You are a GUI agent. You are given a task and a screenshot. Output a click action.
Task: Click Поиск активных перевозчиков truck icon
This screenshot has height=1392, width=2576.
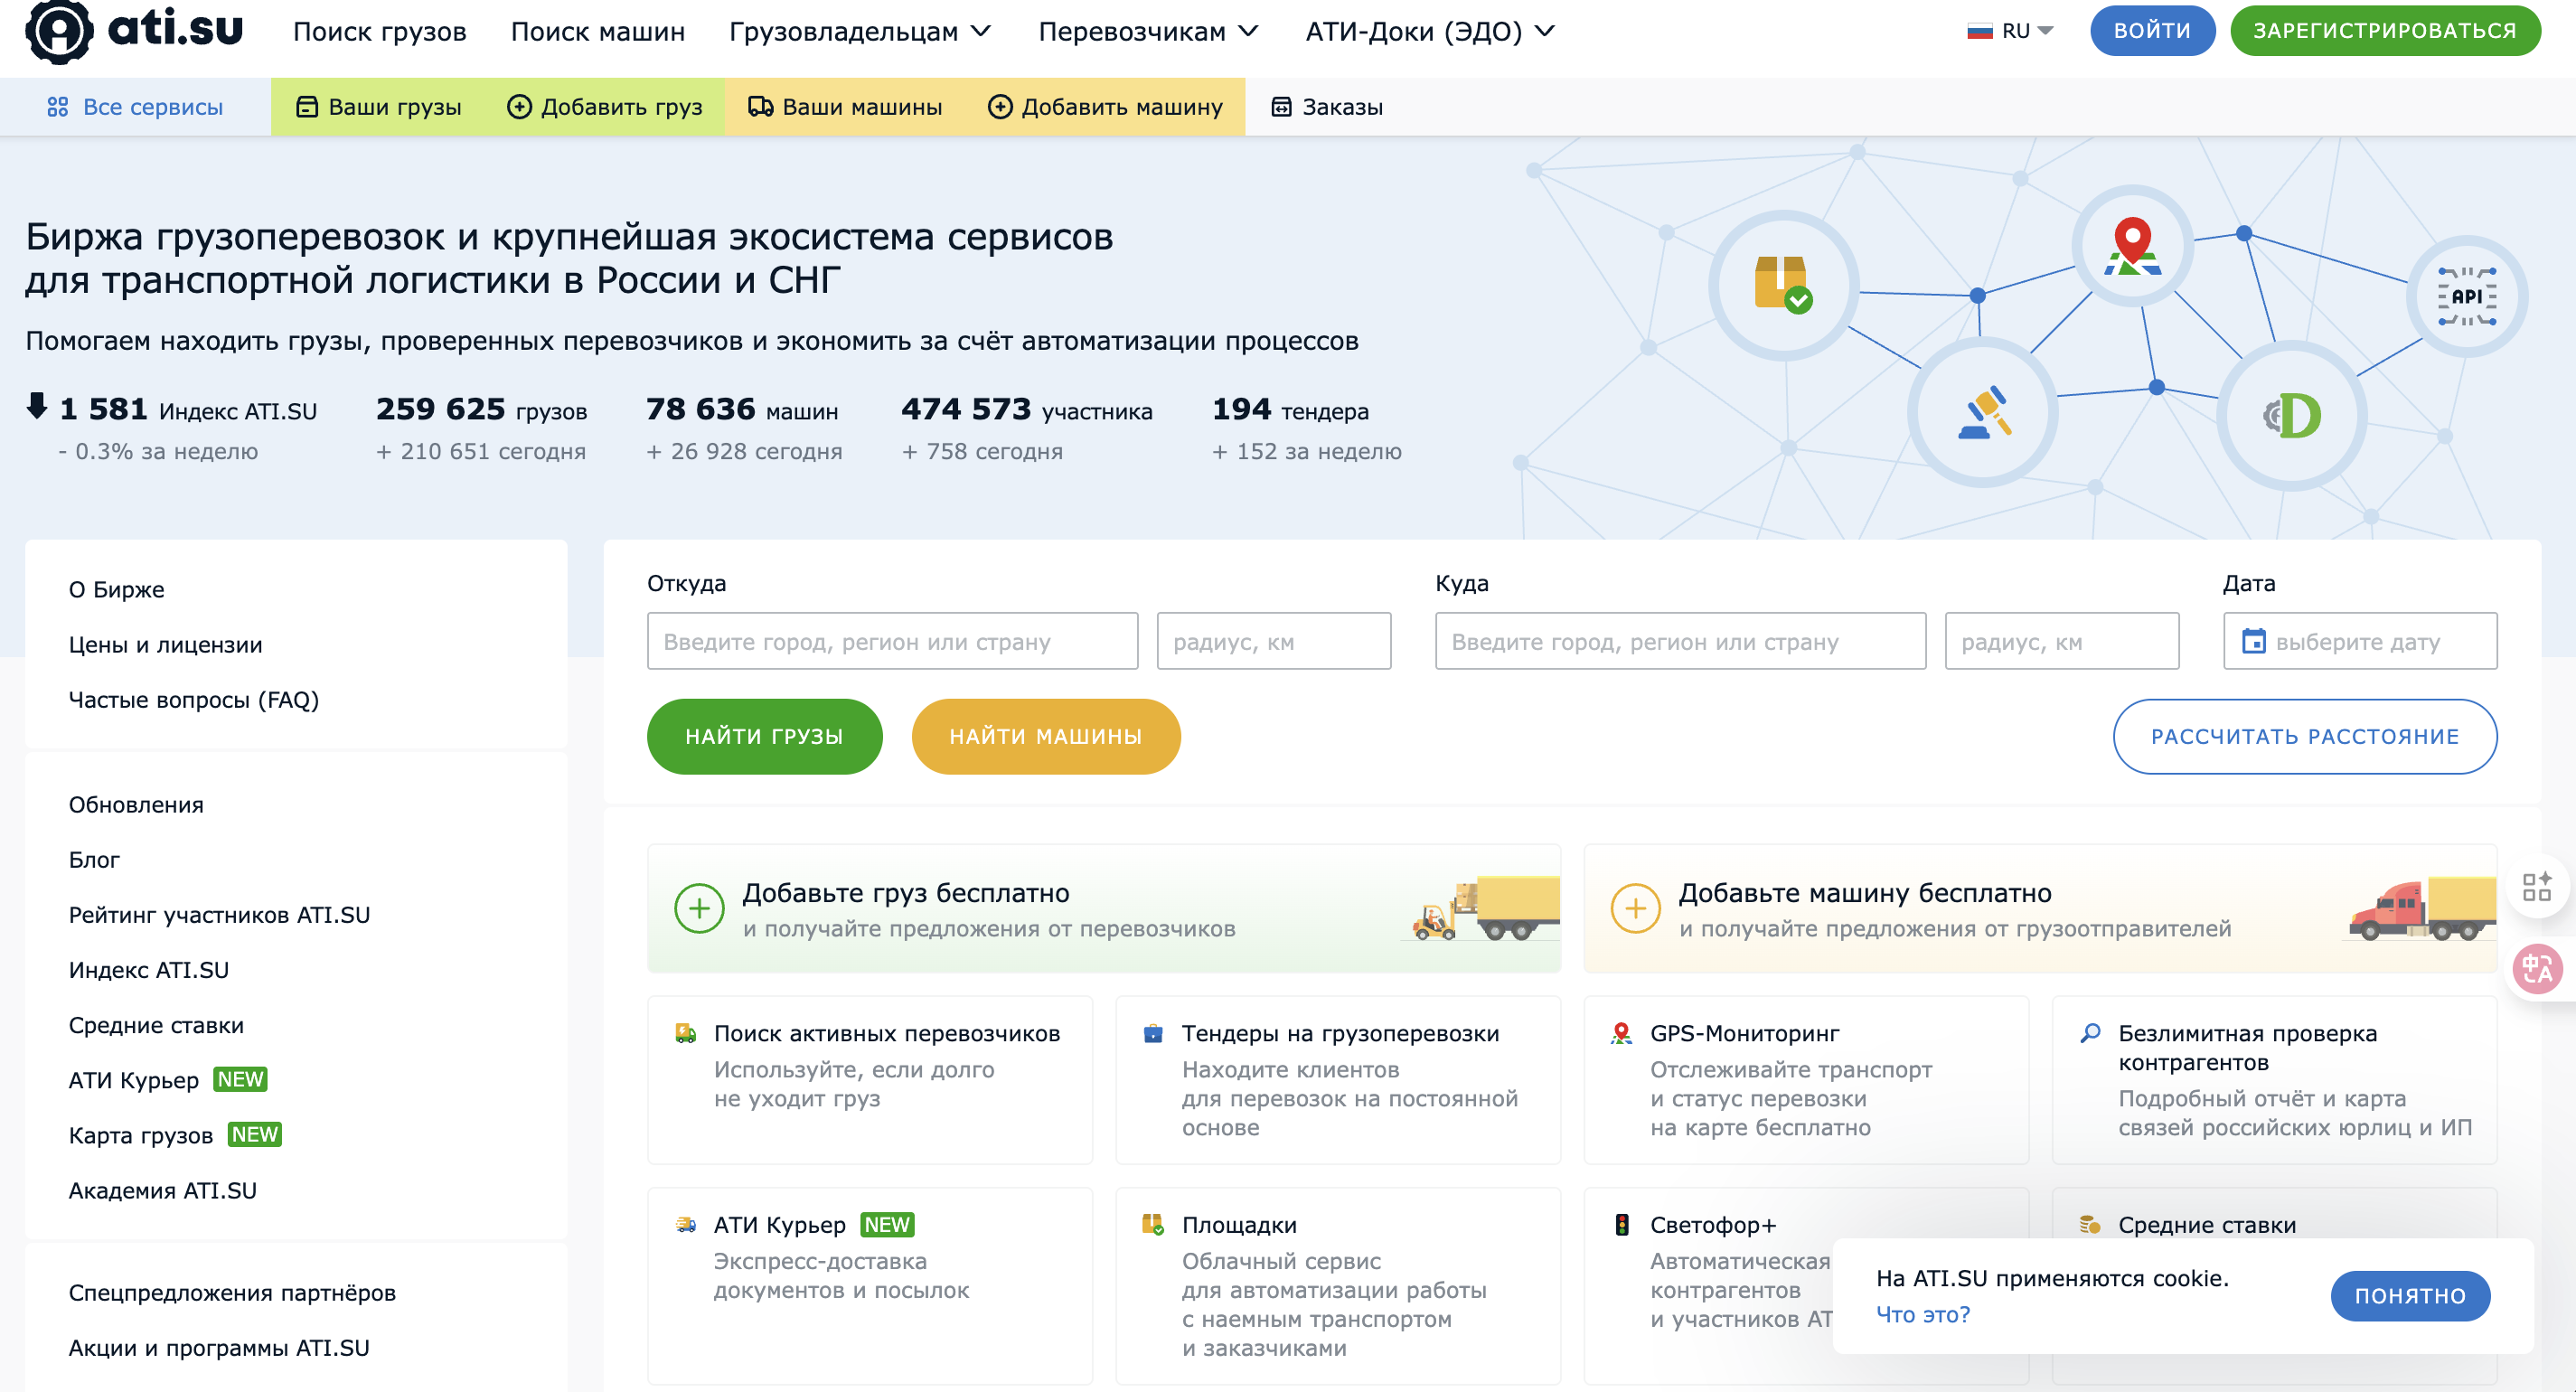[685, 1033]
